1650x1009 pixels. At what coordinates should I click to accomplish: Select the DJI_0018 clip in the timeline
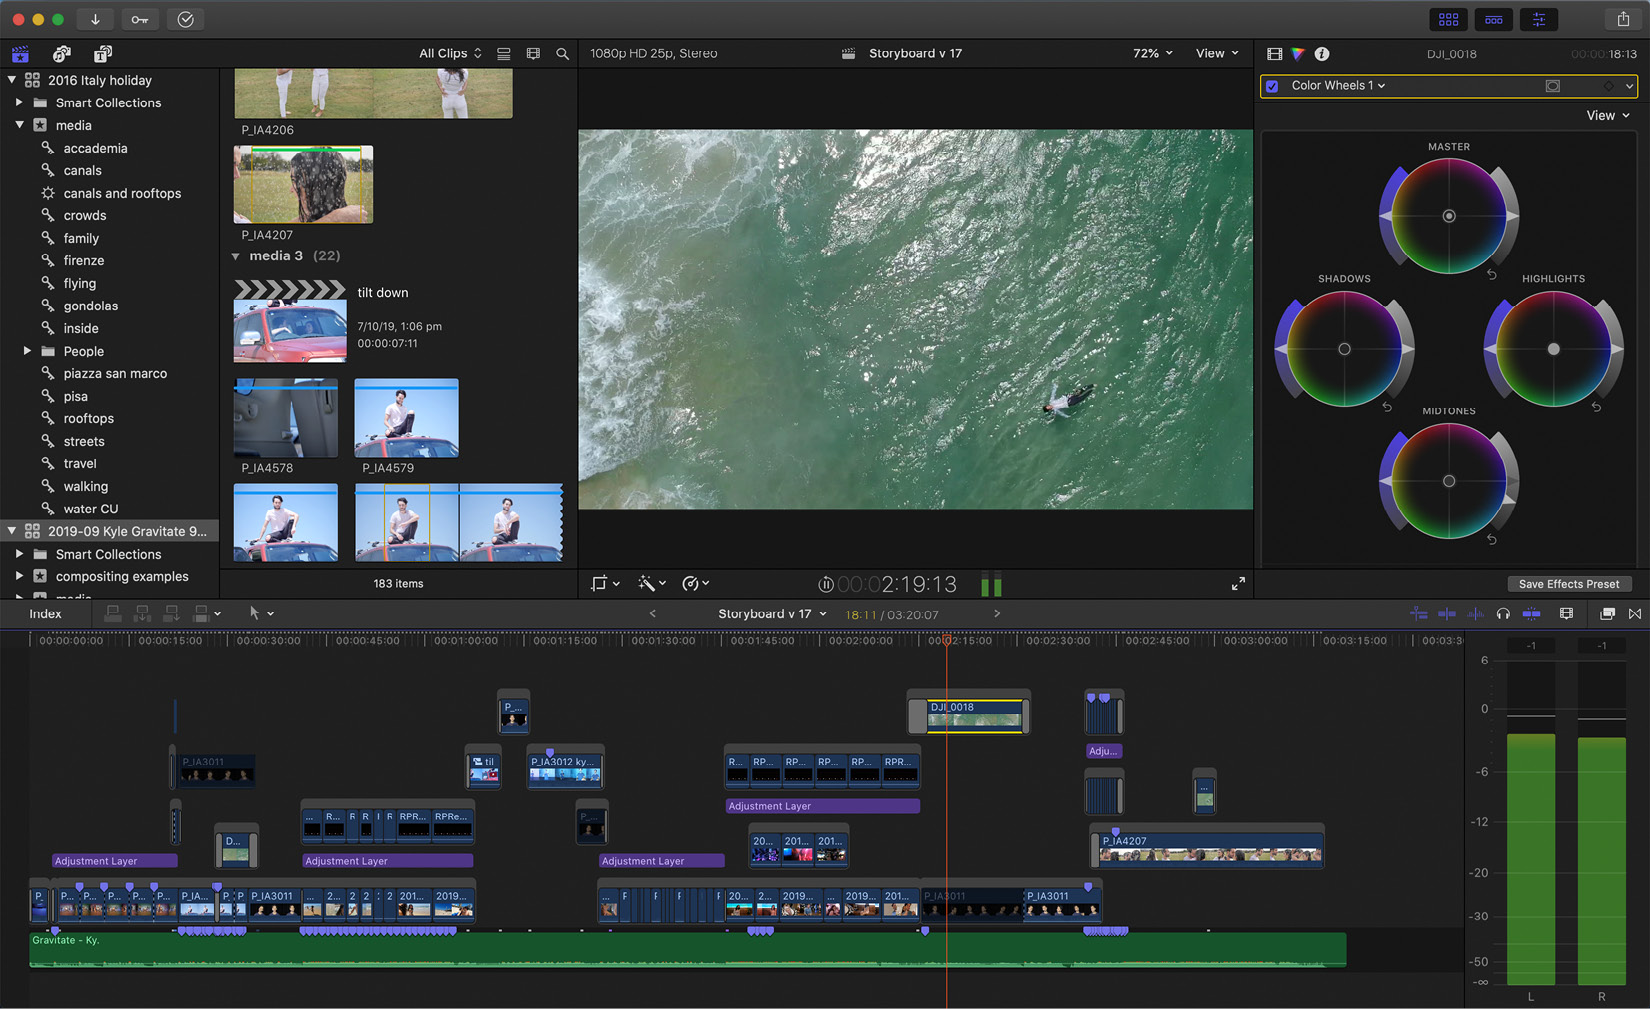973,715
